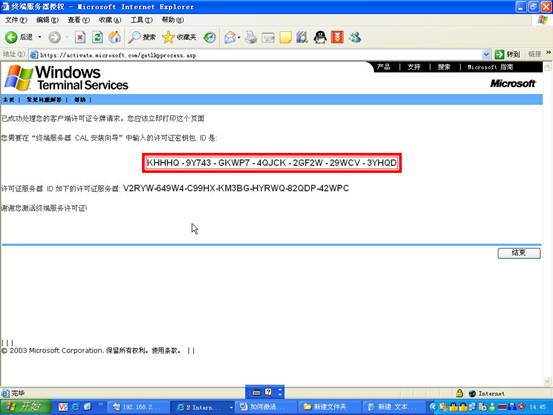Screen dimensions: 553x415
Task: Open the 工具 (Tools) menu
Action: click(x=141, y=20)
